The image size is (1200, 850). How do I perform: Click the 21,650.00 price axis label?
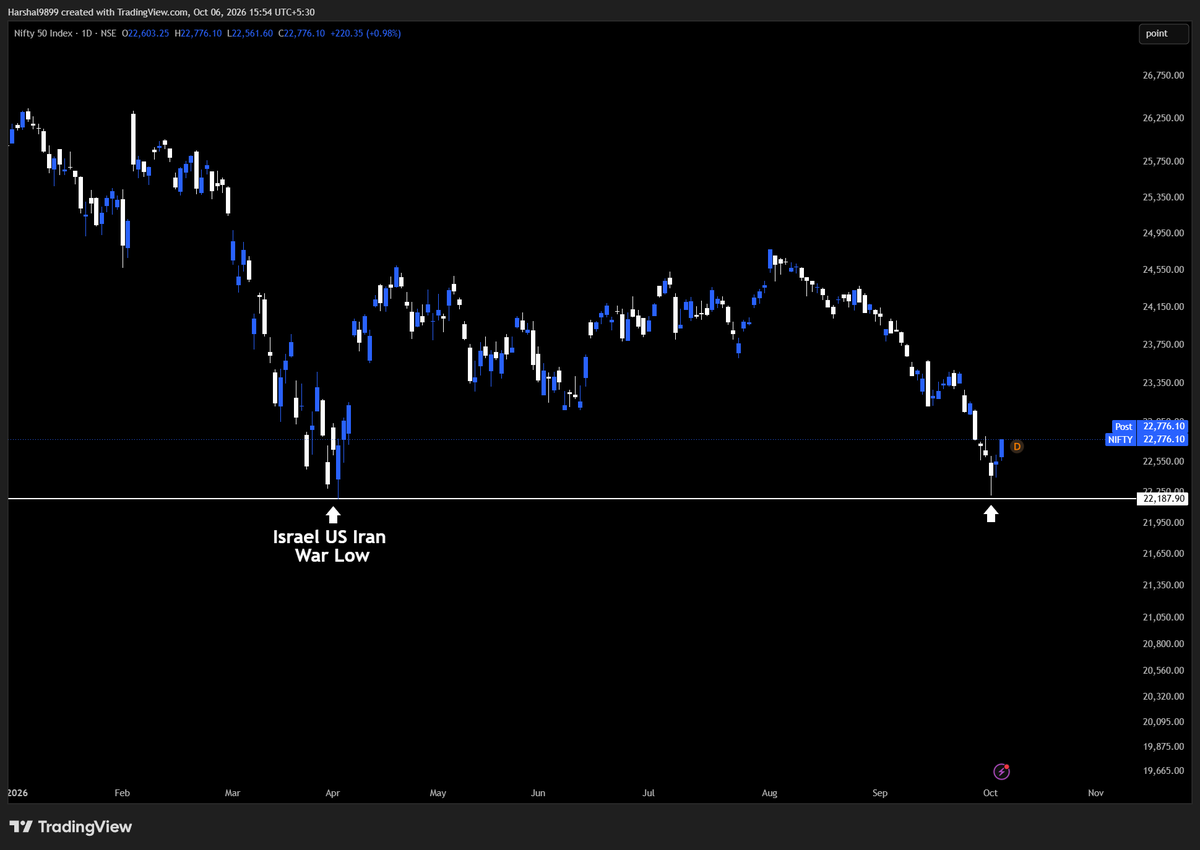click(1164, 553)
